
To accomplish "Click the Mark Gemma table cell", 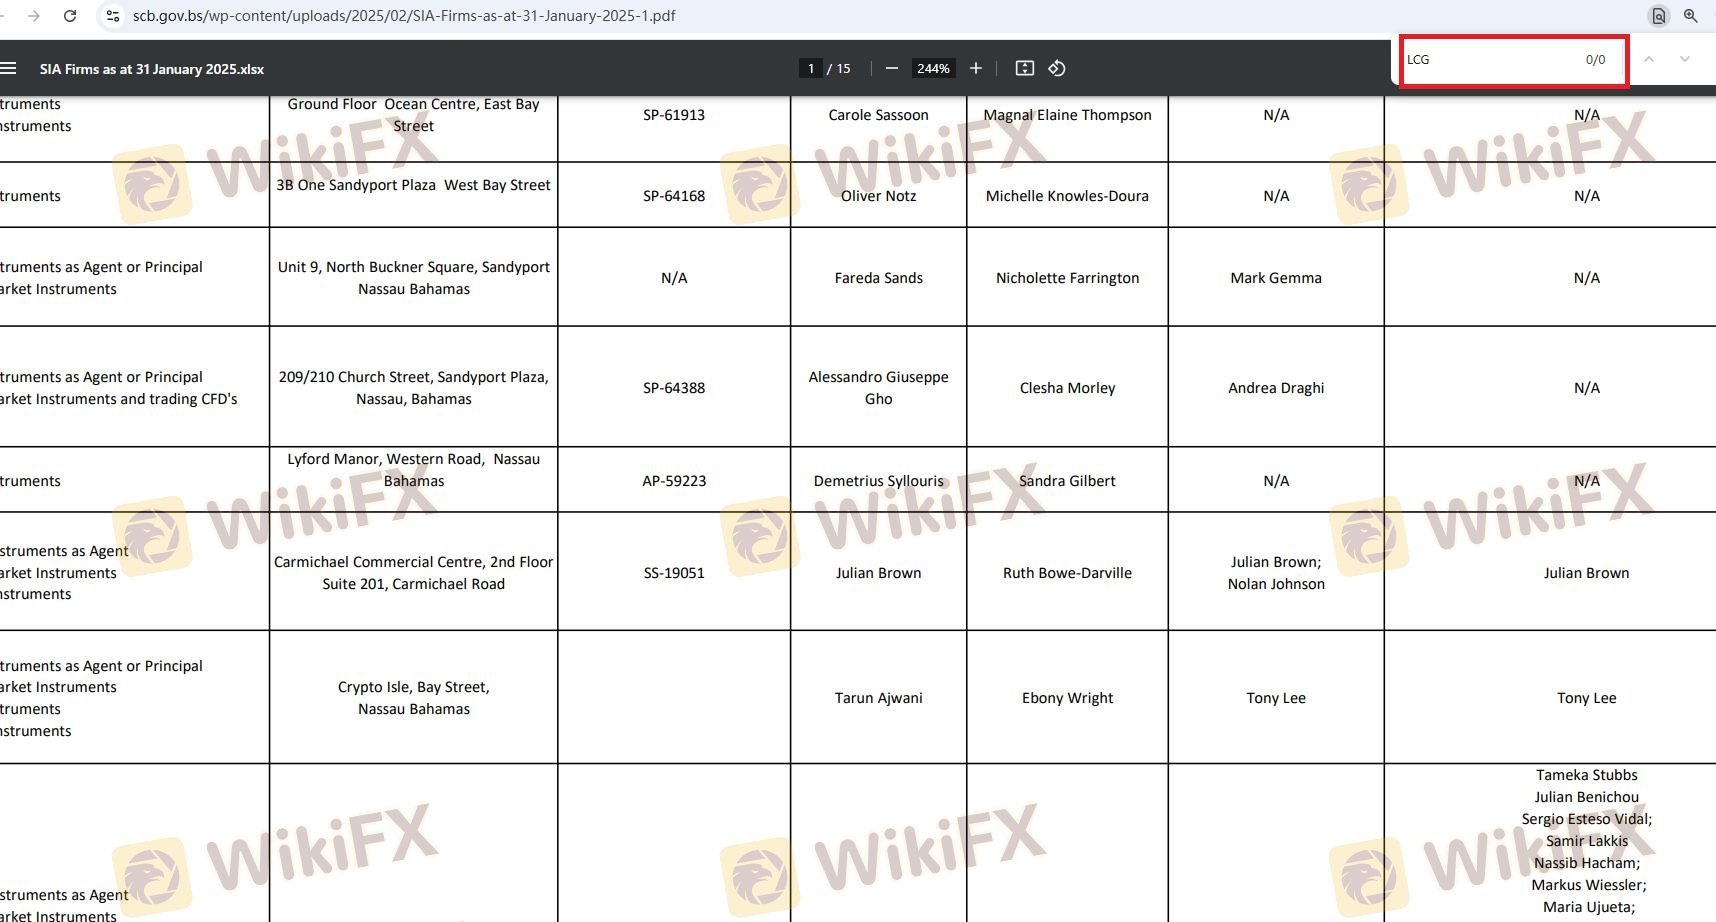I will point(1276,278).
